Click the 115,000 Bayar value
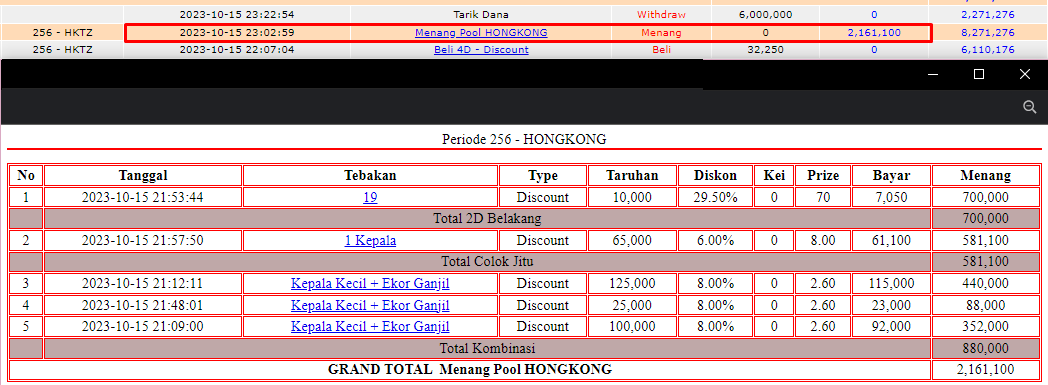Viewport: 1048px width, 385px height. 891,283
